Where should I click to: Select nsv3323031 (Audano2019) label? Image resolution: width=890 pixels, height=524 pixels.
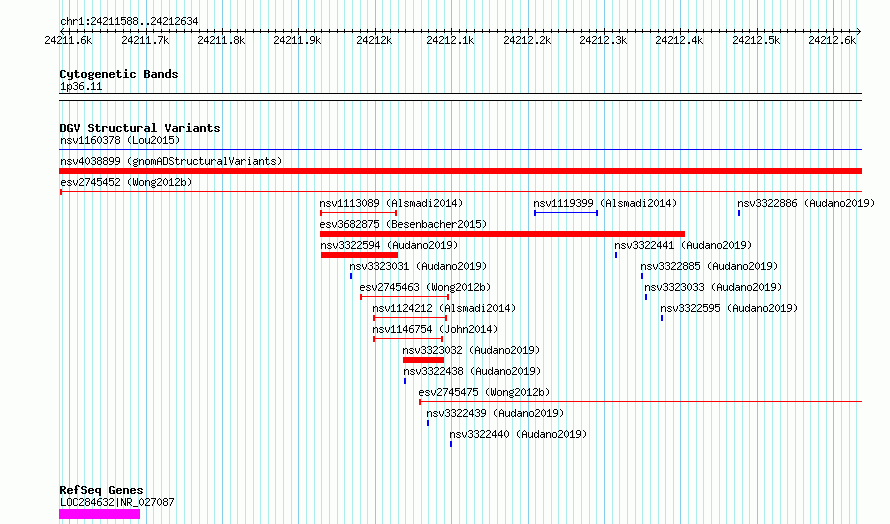[418, 266]
